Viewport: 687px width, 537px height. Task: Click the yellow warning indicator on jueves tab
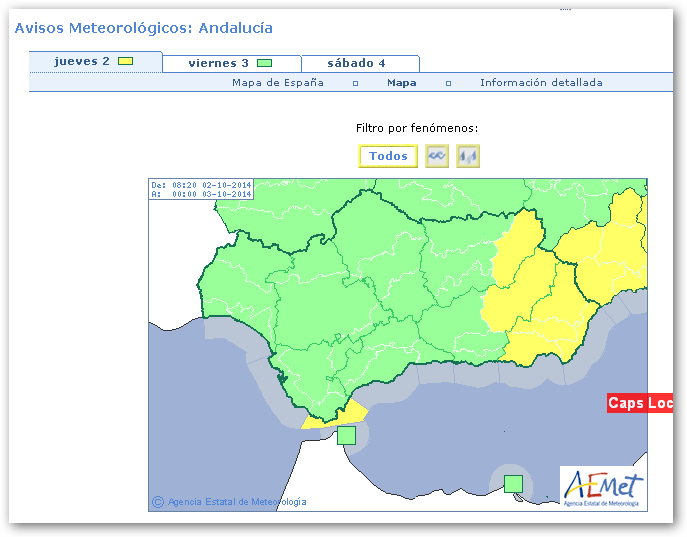pyautogui.click(x=125, y=62)
